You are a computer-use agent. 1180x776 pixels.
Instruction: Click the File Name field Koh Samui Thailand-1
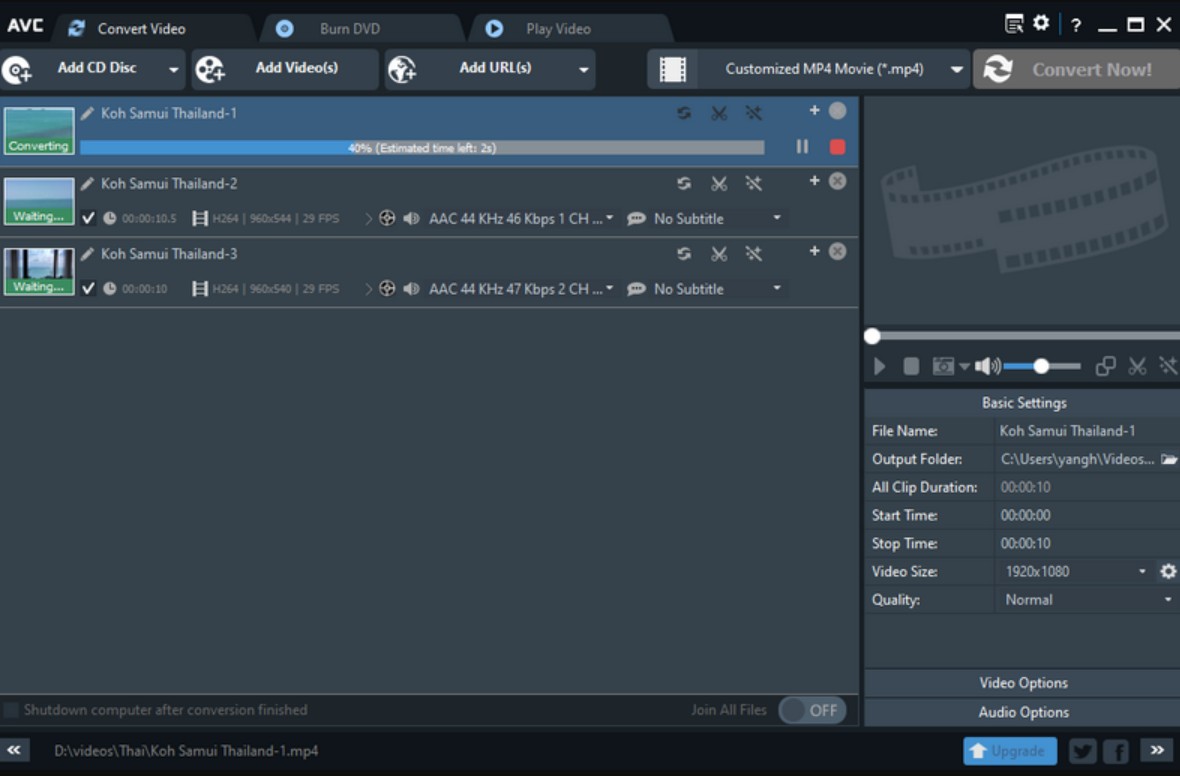[1087, 431]
